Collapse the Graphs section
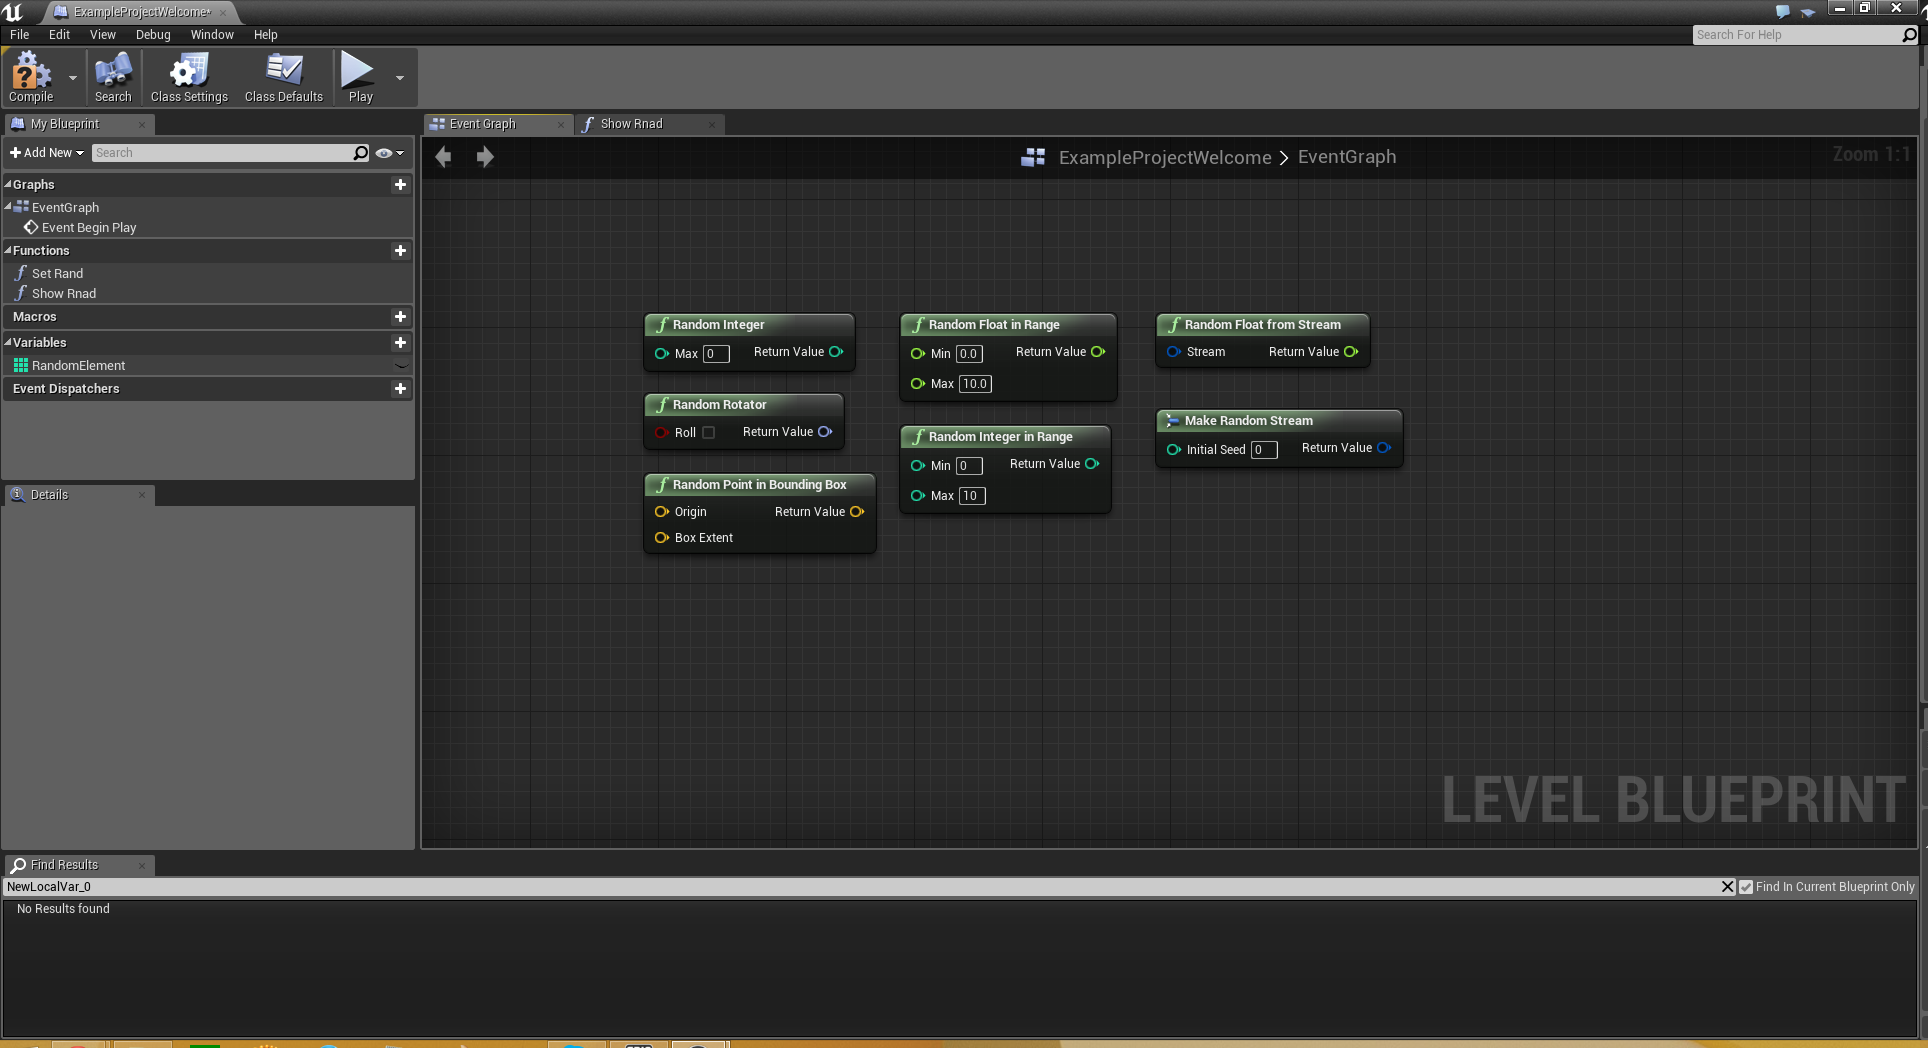Image resolution: width=1928 pixels, height=1048 pixels. pos(8,185)
